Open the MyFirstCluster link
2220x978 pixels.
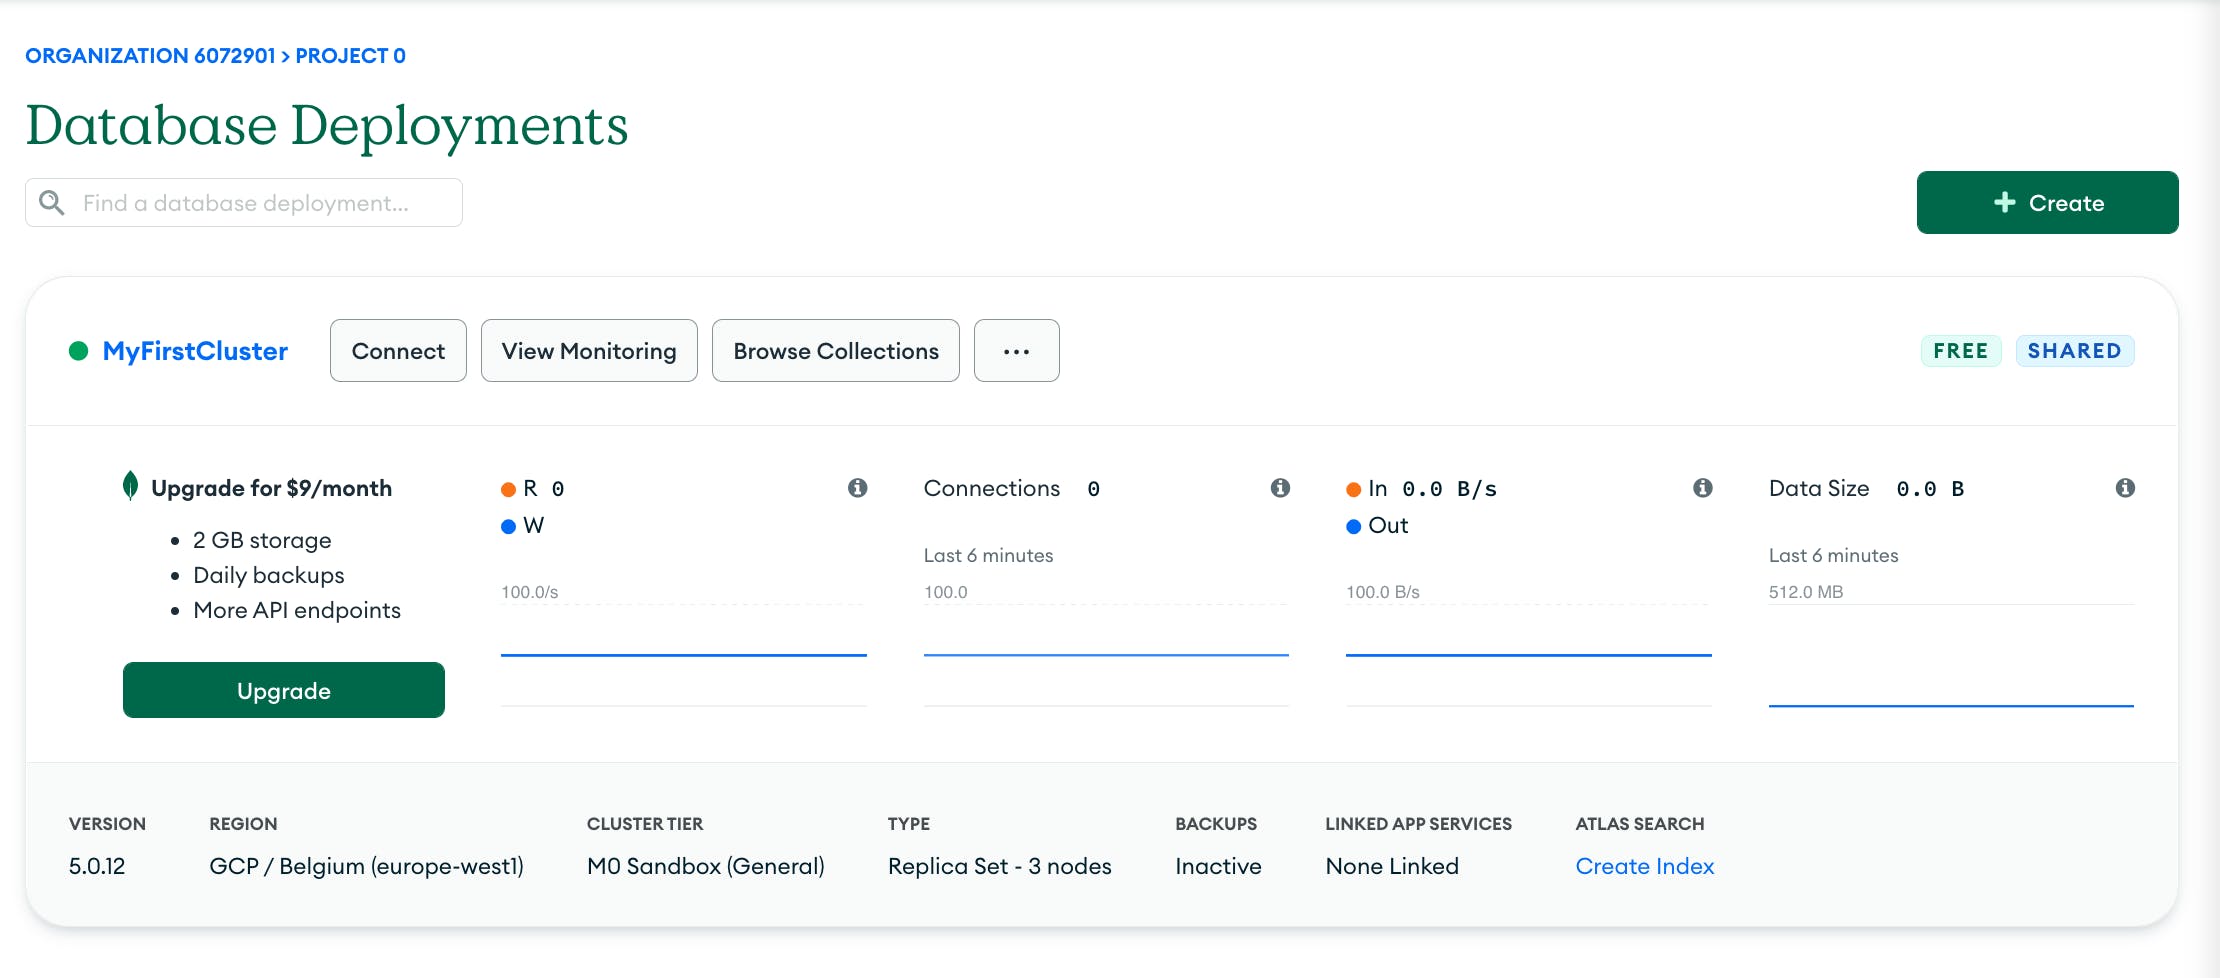click(x=195, y=351)
